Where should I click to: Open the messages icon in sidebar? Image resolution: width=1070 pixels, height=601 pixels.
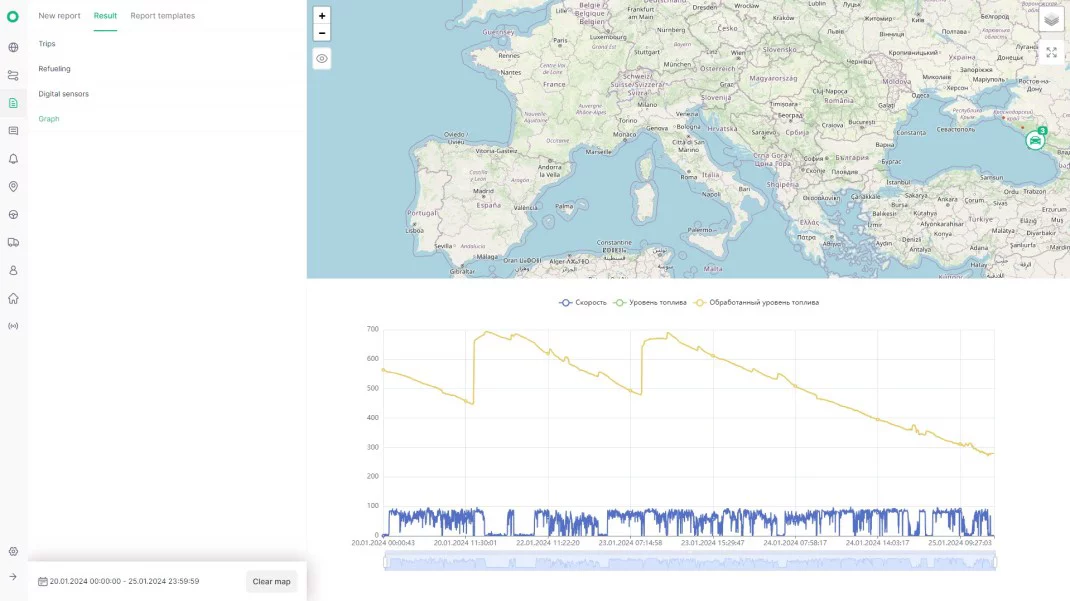(13, 131)
